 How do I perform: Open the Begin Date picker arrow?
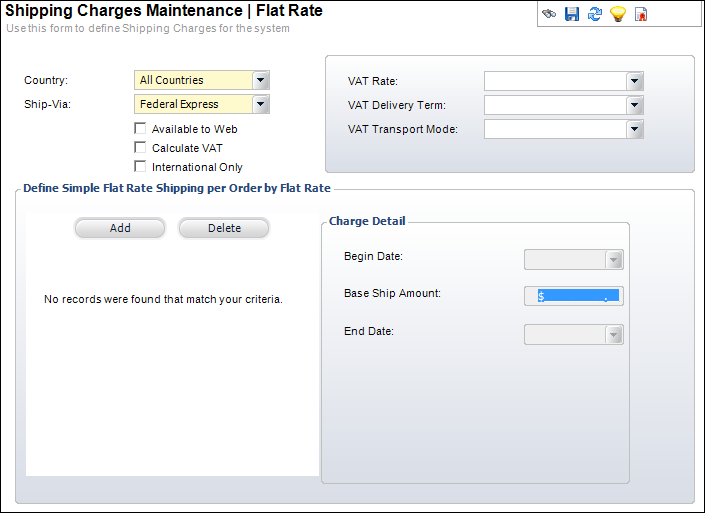(614, 260)
